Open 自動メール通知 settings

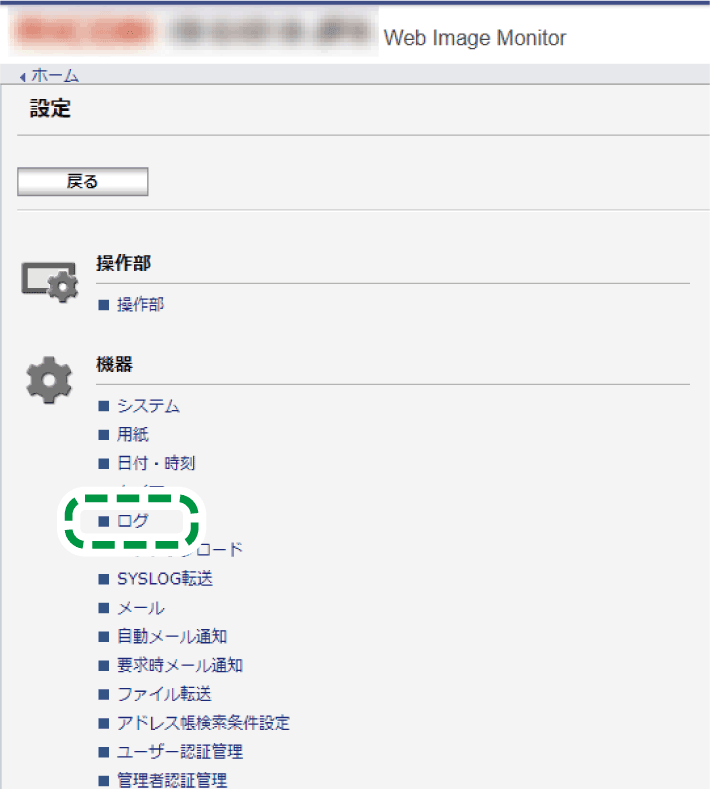tap(172, 636)
